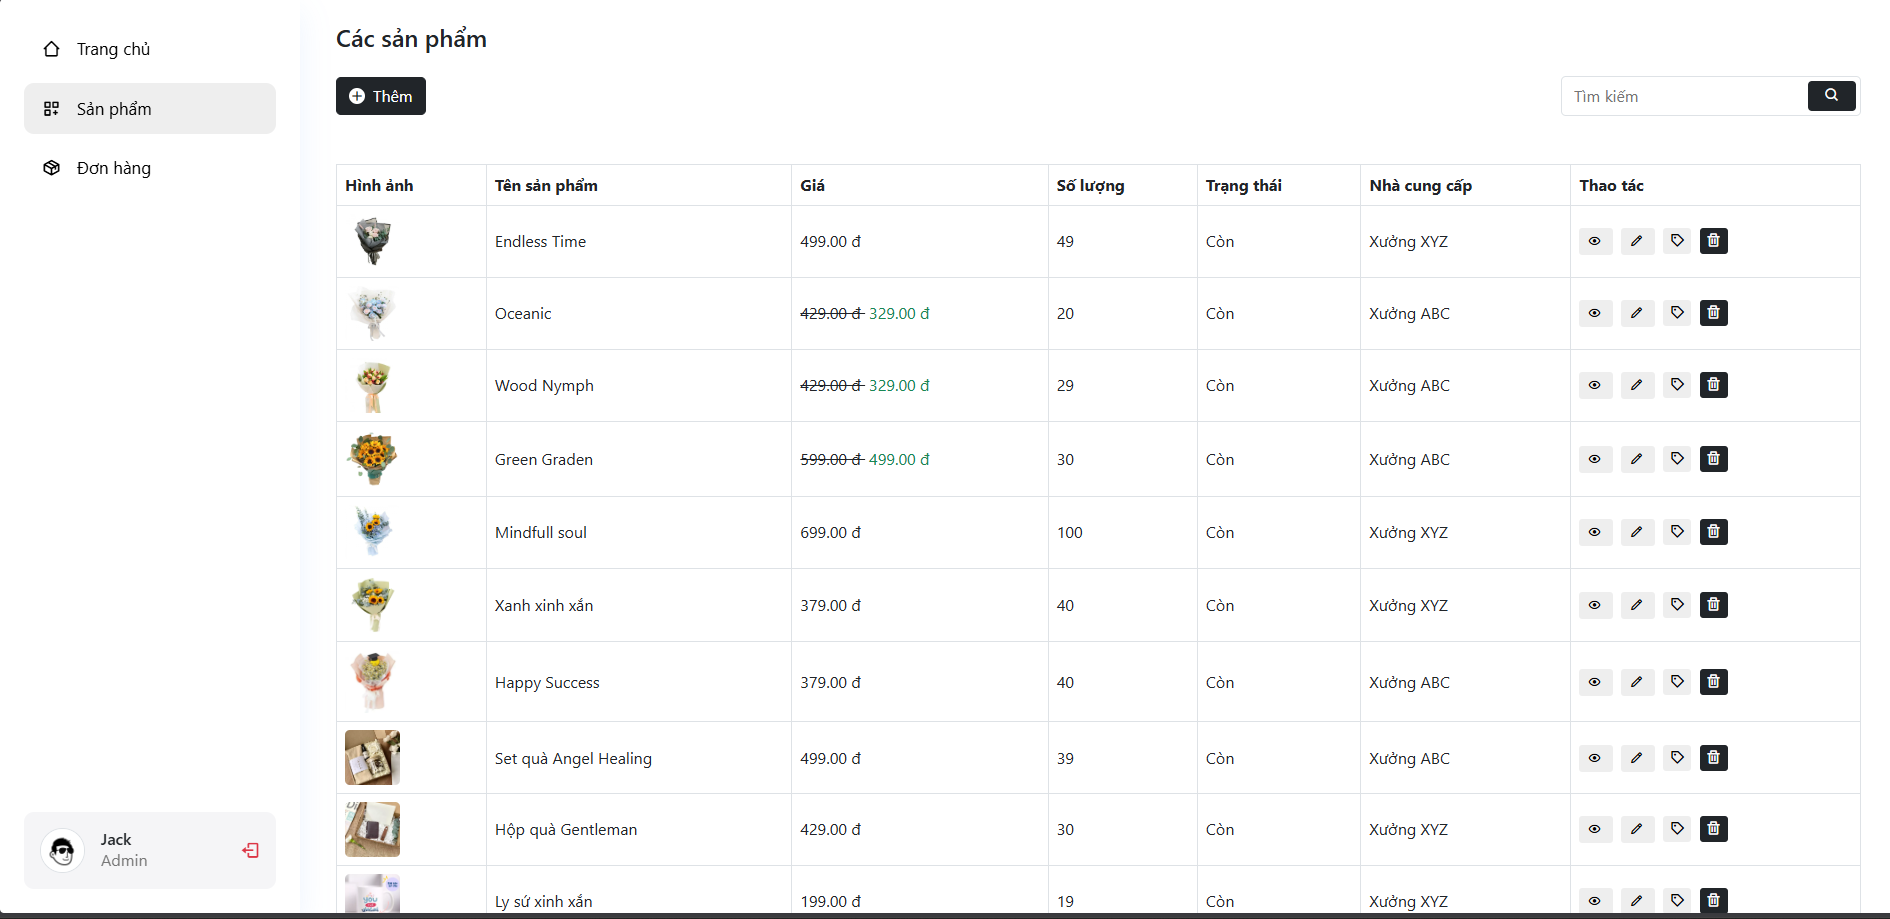
Task: View Xanh xinh xắn details via eye icon
Action: click(x=1595, y=605)
